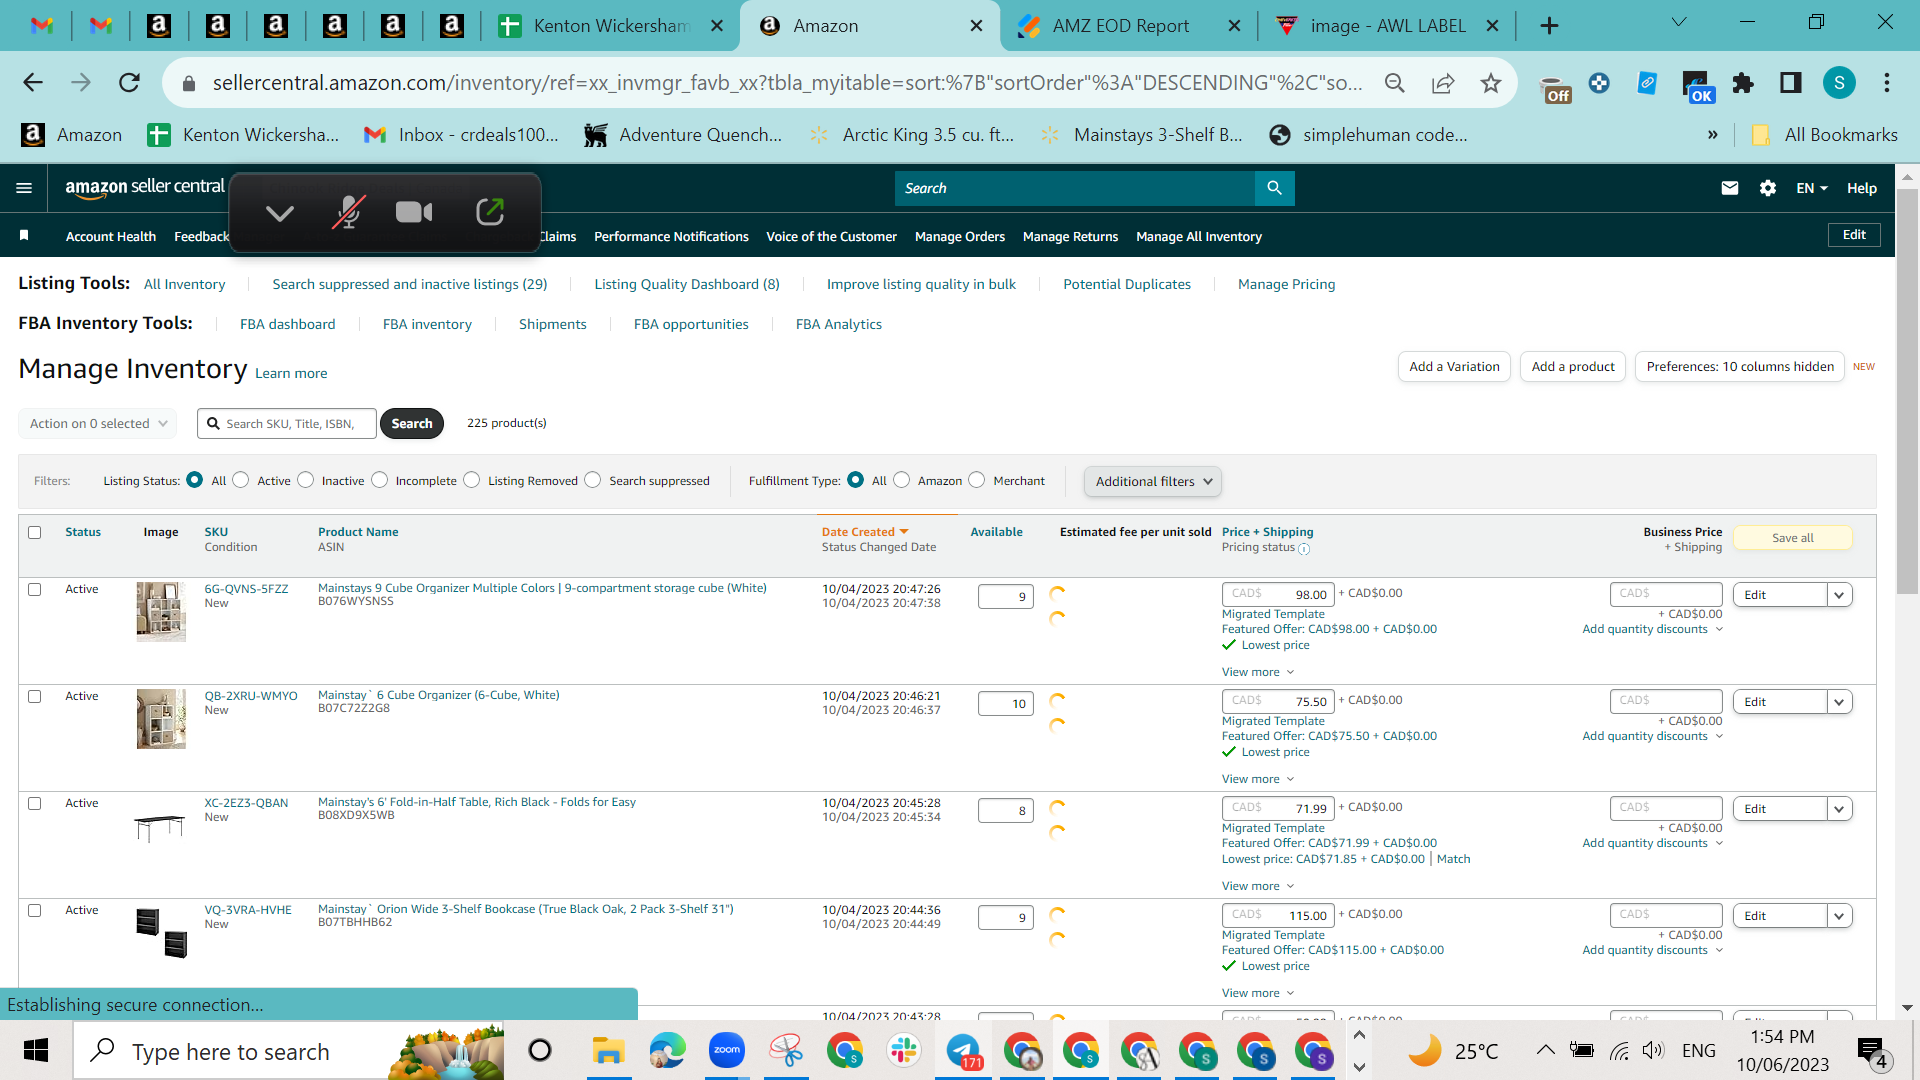Open the 9 Cube Organizer product thumbnail
The height and width of the screenshot is (1080, 1920).
coord(161,611)
